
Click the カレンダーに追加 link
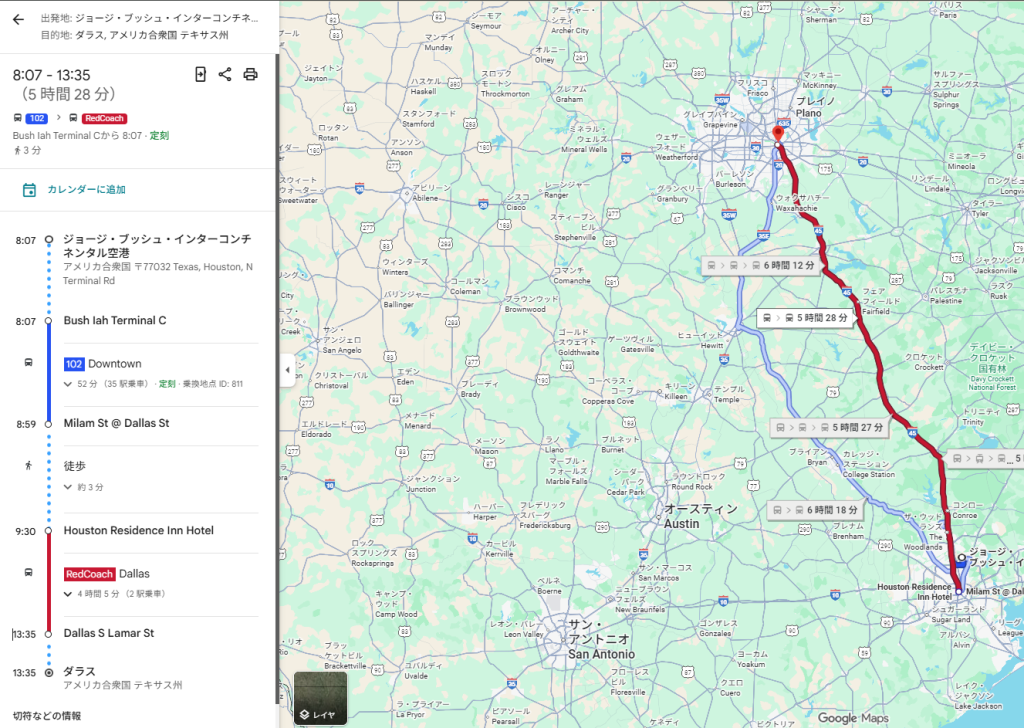(86, 189)
